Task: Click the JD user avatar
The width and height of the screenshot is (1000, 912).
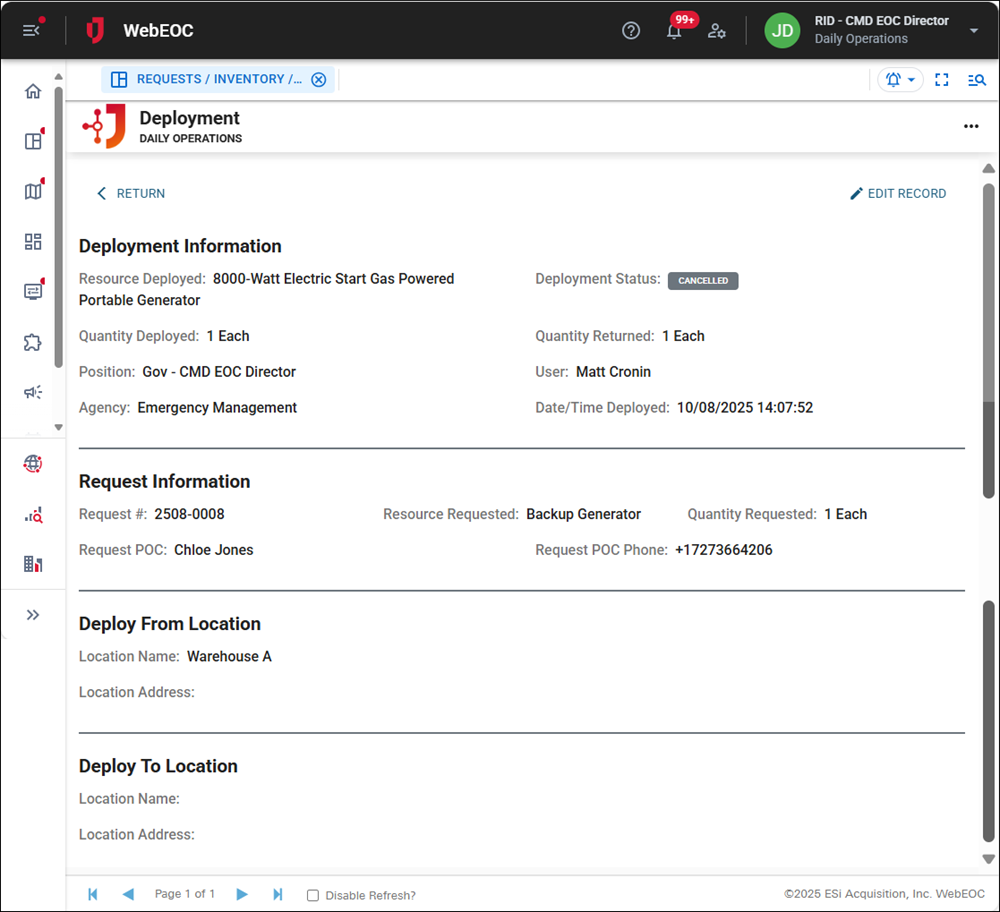Action: pyautogui.click(x=782, y=31)
